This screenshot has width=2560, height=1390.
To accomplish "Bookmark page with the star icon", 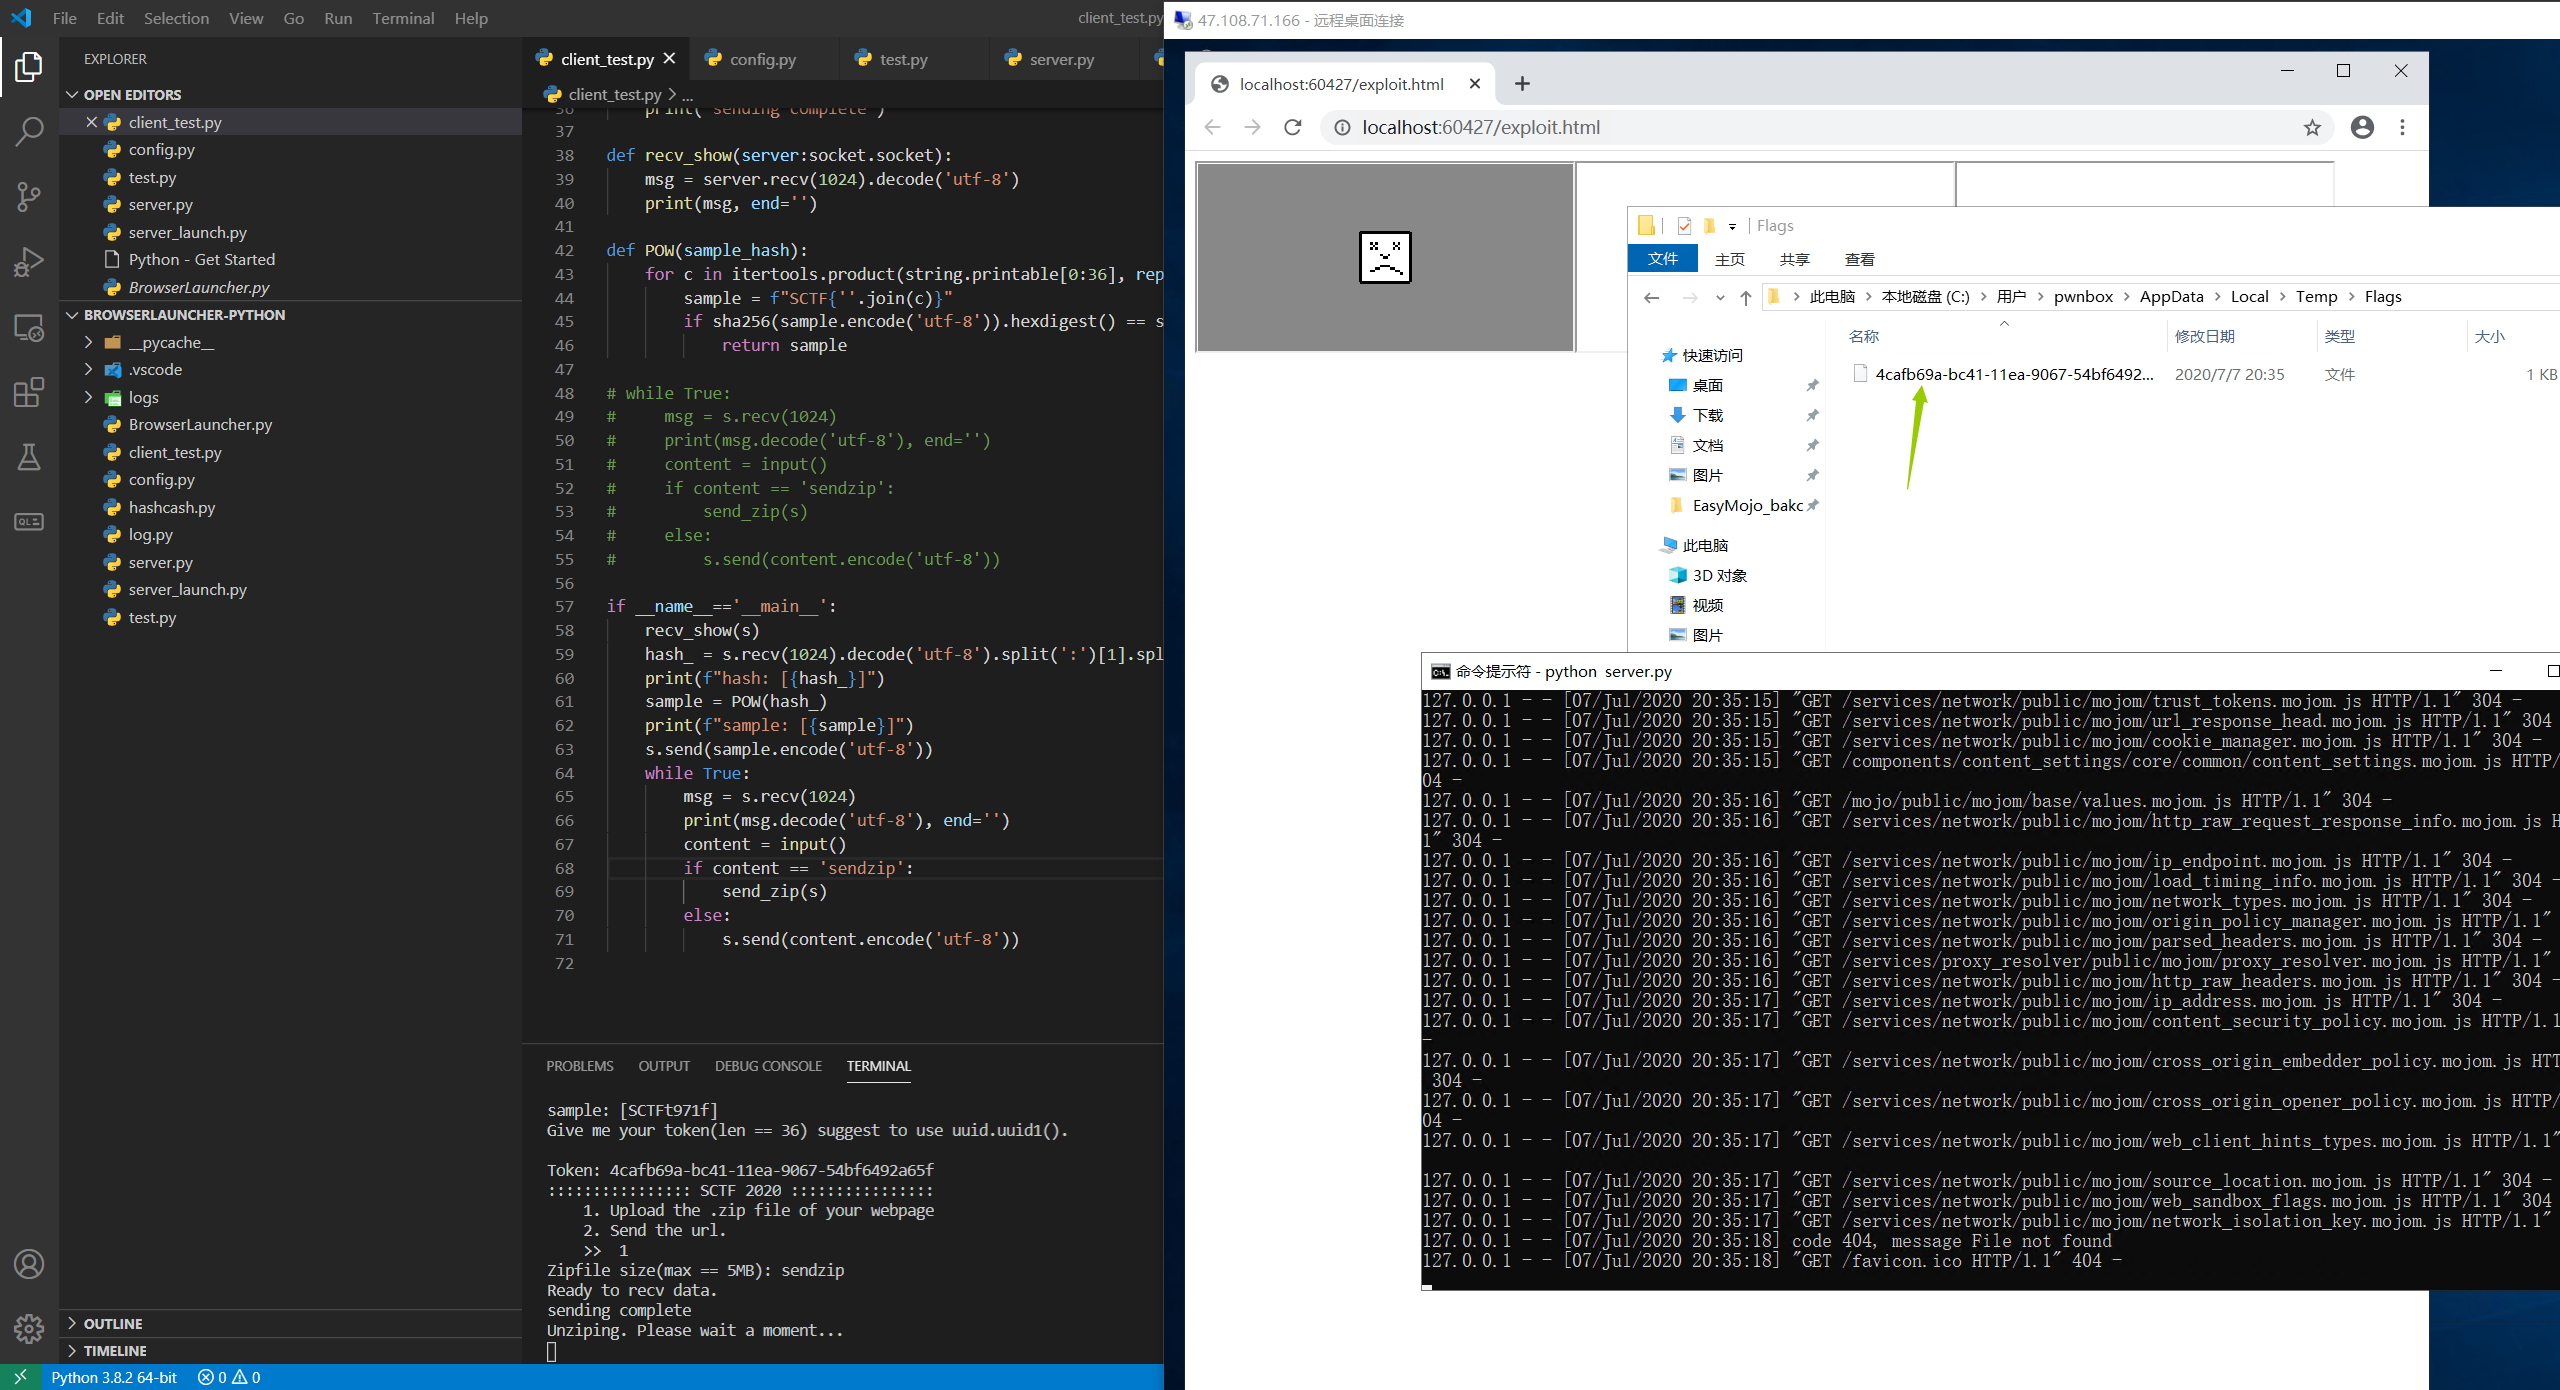I will [2312, 127].
